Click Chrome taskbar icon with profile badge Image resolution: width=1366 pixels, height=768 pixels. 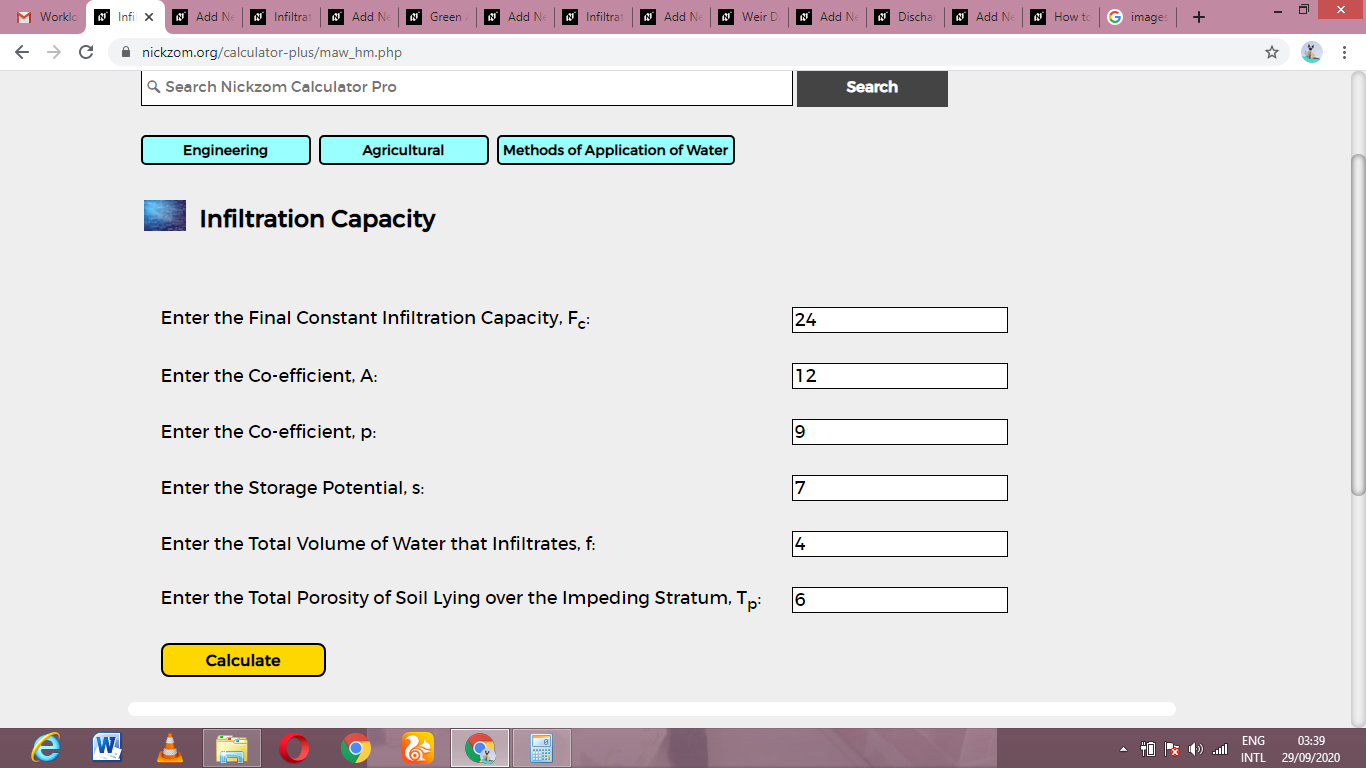point(480,748)
